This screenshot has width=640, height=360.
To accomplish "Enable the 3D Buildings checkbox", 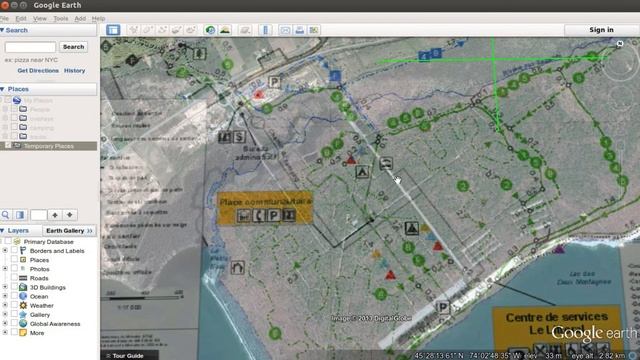I will [14, 287].
